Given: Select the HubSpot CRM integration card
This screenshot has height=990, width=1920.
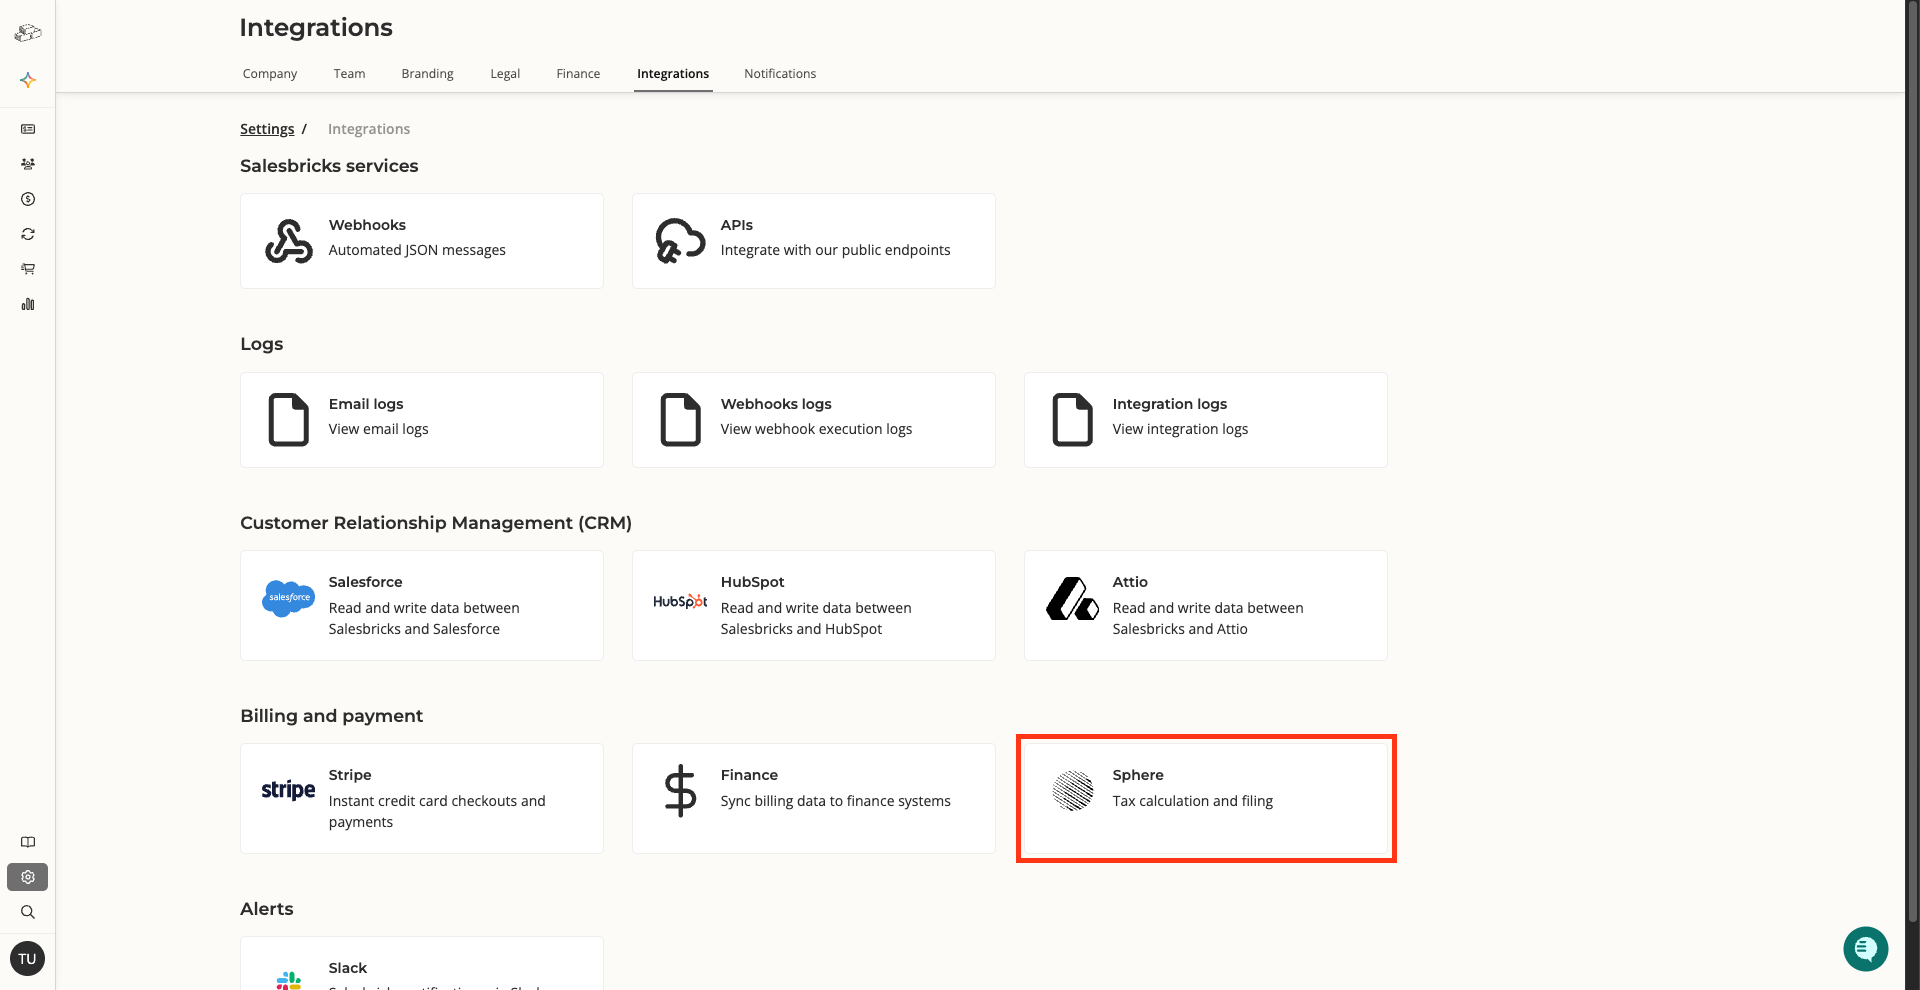Looking at the screenshot, I should click(813, 605).
